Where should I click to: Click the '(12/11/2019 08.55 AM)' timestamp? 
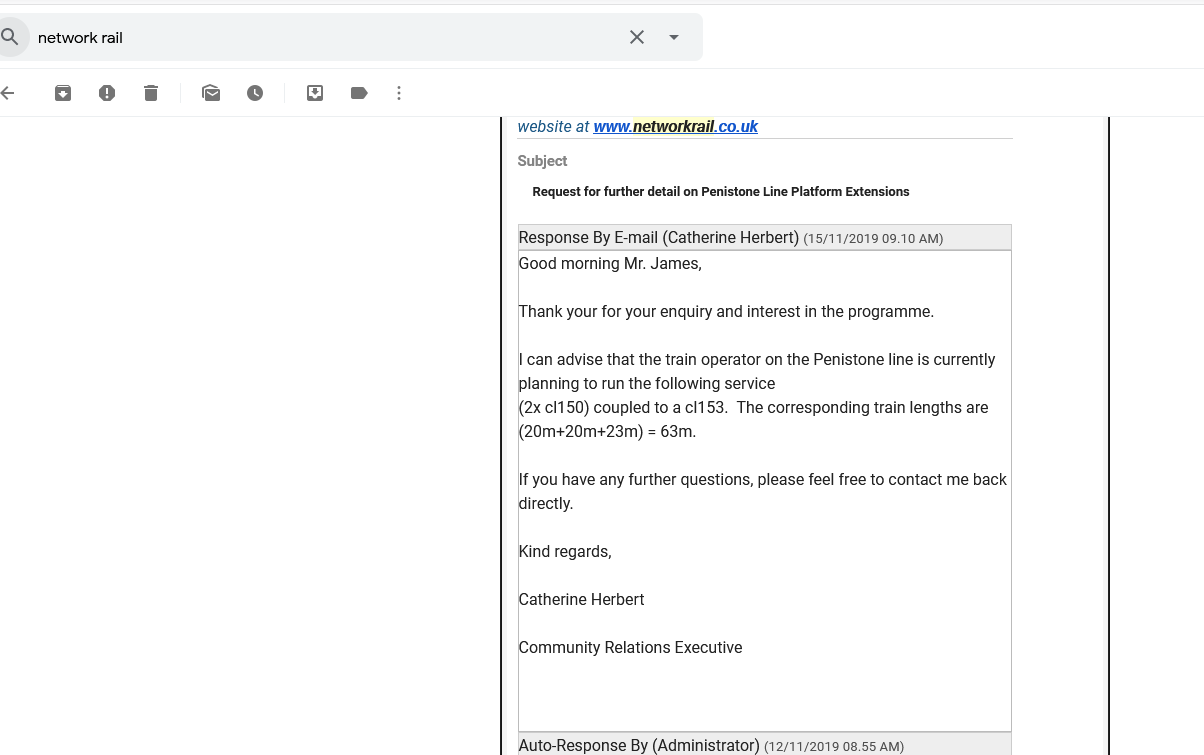tap(834, 746)
